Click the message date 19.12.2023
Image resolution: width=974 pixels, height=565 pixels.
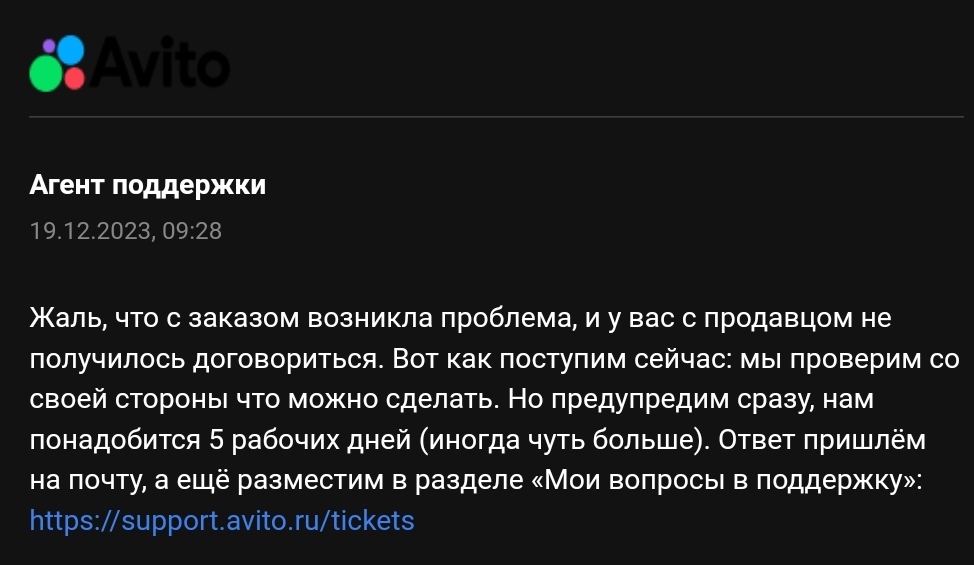pos(91,231)
